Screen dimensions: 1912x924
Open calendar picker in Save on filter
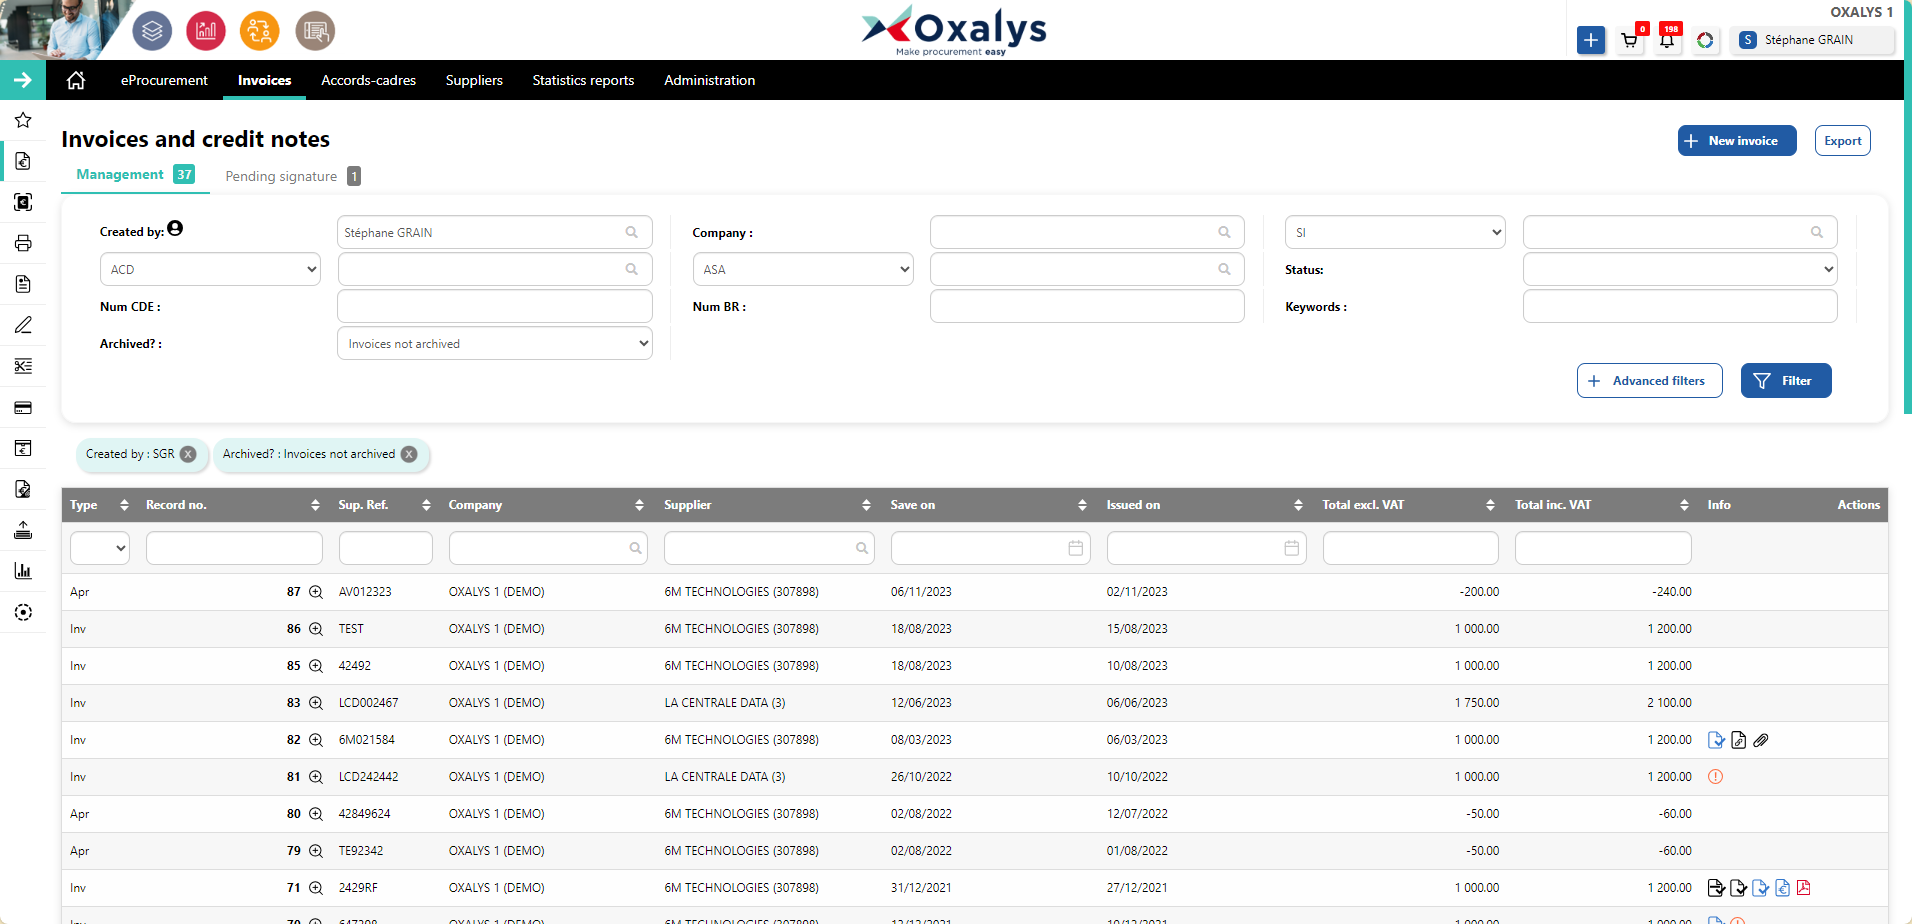pos(1076,548)
